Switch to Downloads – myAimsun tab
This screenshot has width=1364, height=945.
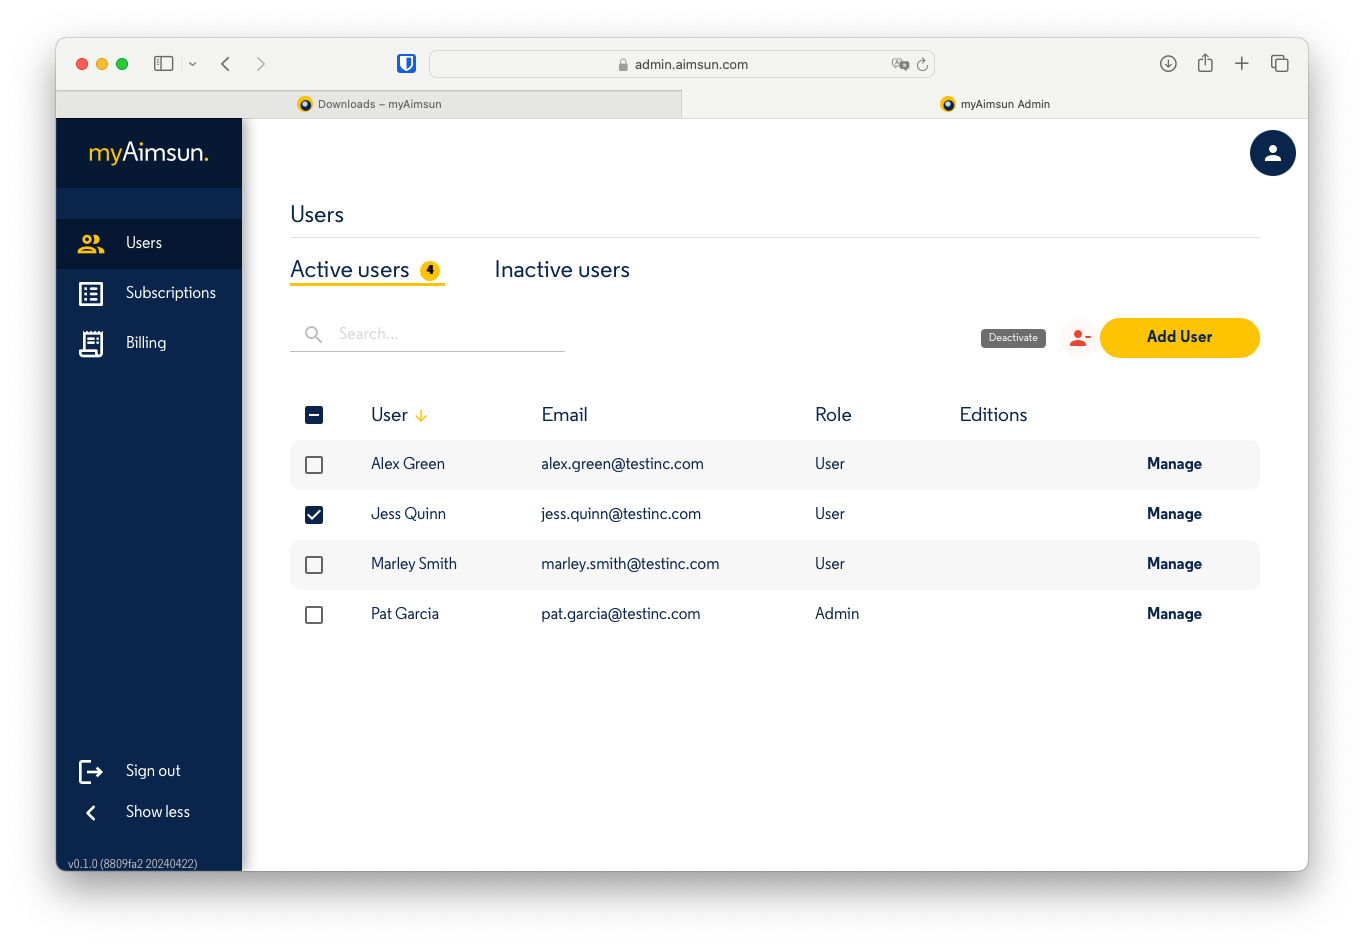pos(369,104)
